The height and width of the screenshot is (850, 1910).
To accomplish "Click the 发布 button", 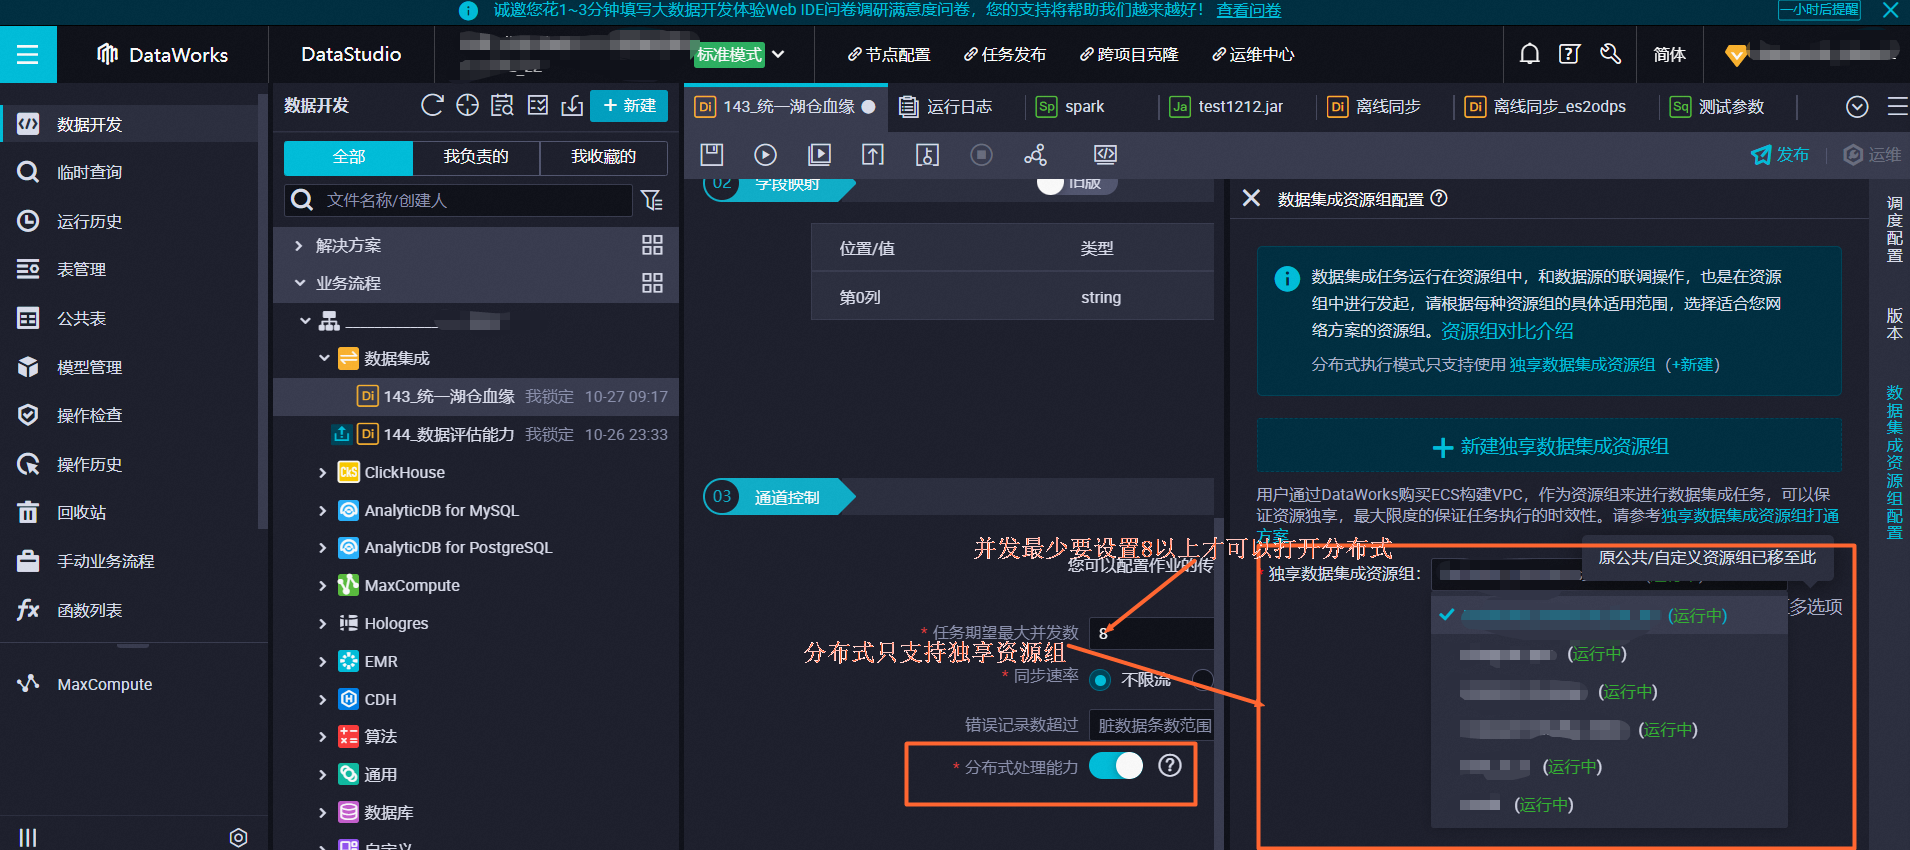I will 1780,154.
